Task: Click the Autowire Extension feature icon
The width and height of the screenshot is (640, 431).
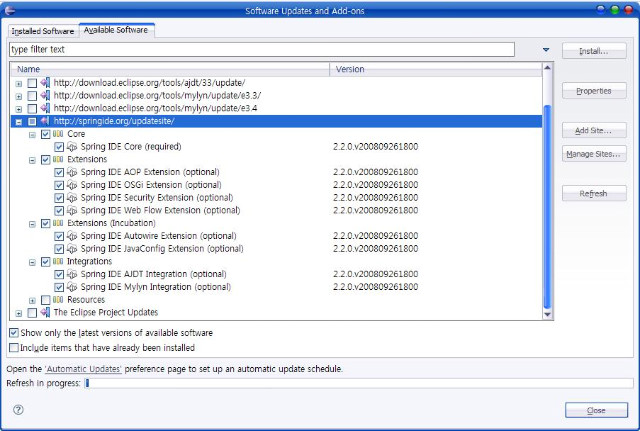Action: pyautogui.click(x=72, y=236)
